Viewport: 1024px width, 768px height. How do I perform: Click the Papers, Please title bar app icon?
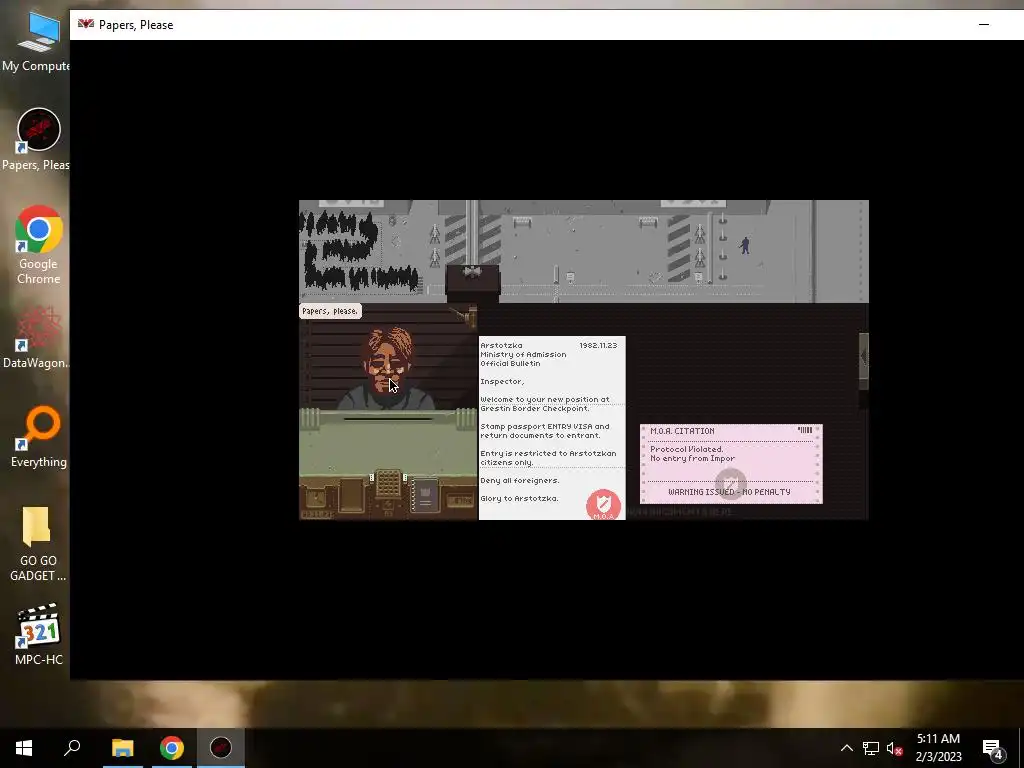point(86,24)
